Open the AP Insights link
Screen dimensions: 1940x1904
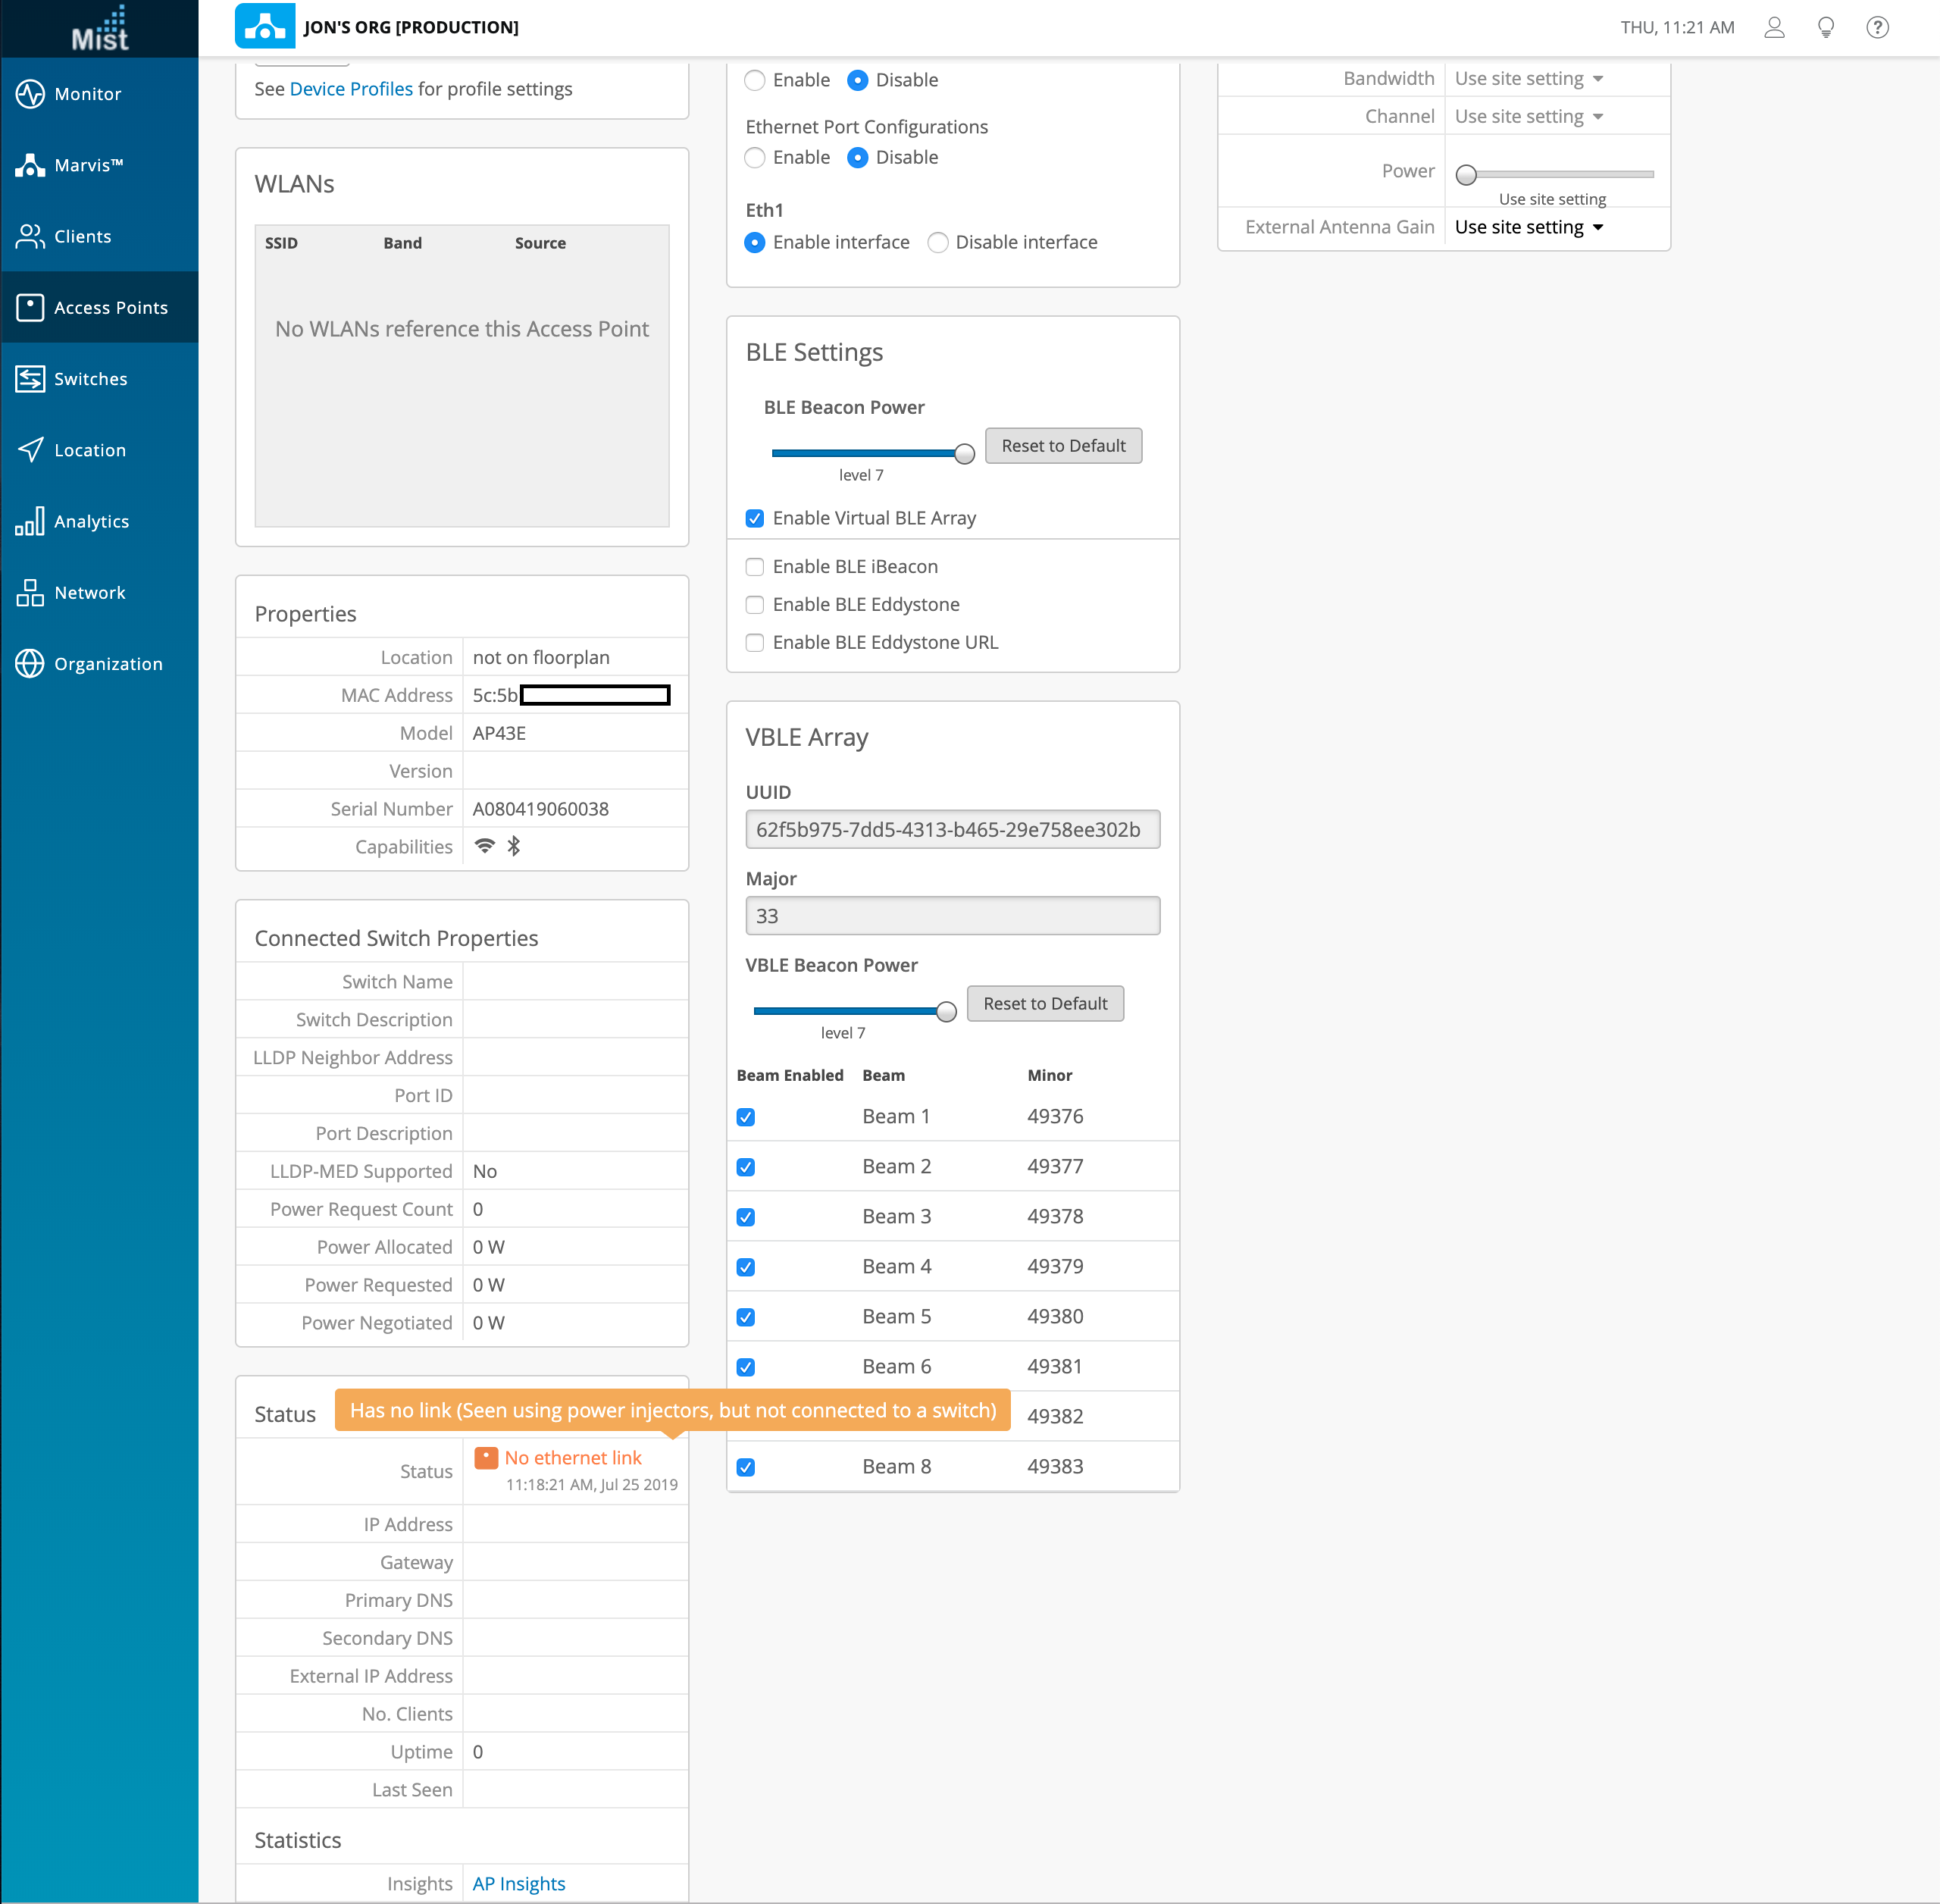[x=518, y=1884]
